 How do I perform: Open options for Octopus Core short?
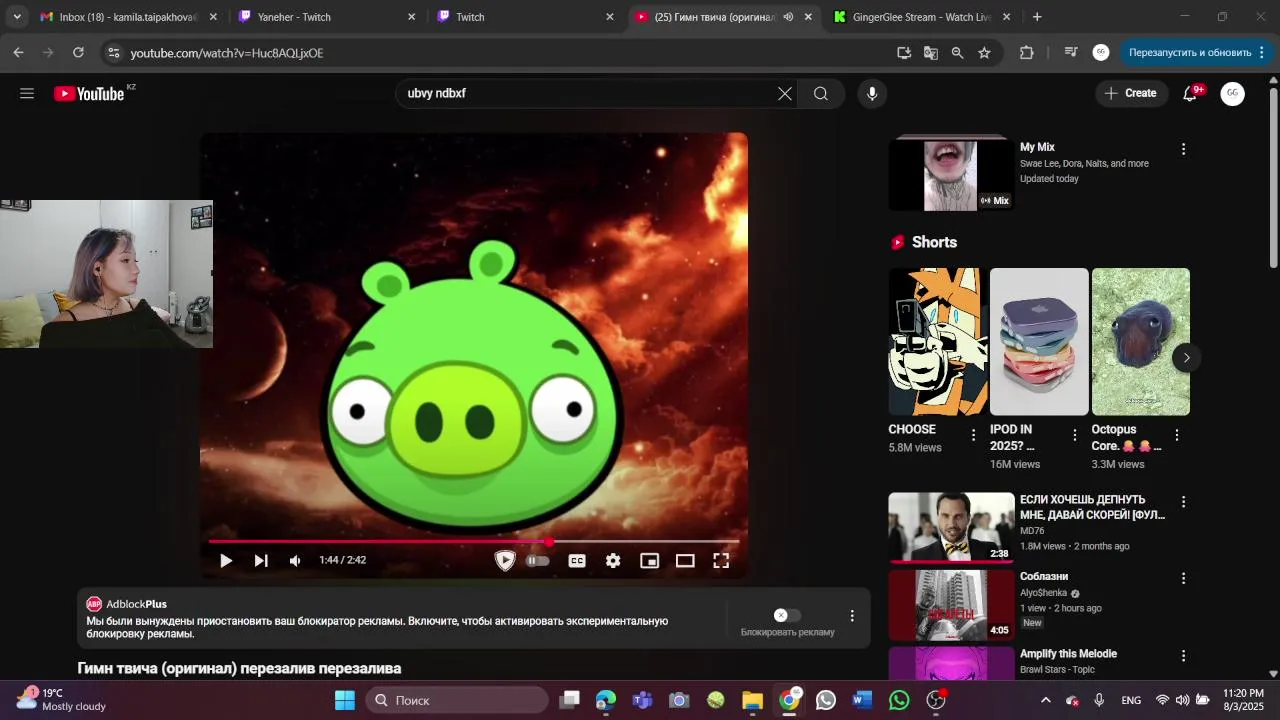point(1177,435)
